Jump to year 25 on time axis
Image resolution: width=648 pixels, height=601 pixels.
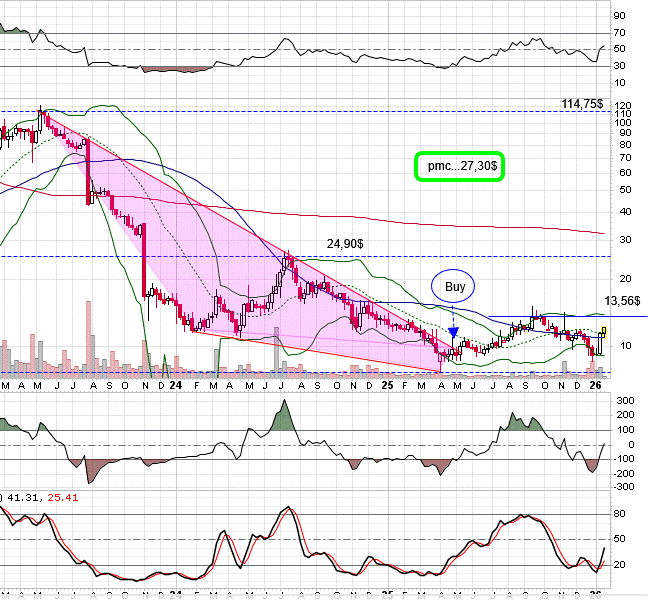[387, 385]
